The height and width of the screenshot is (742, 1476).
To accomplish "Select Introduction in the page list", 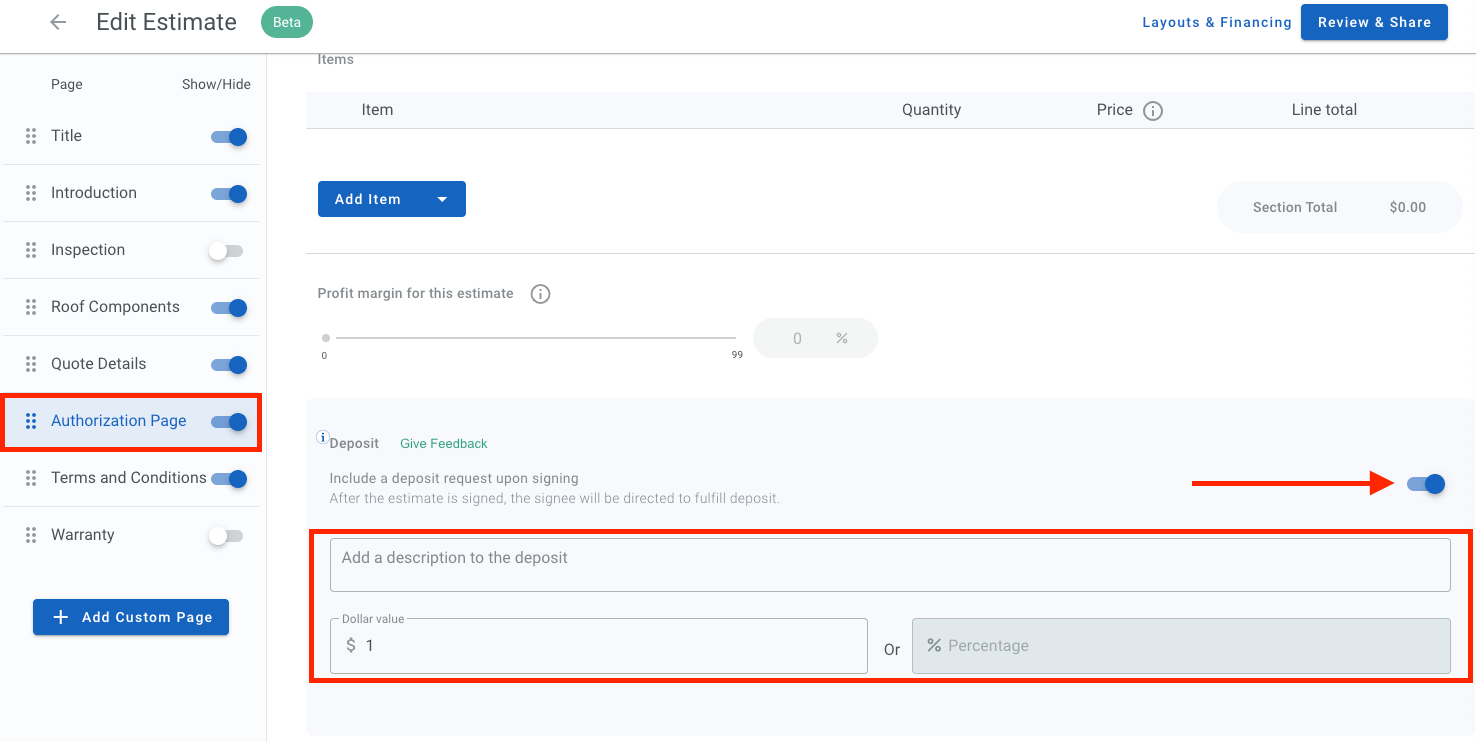I will (94, 193).
